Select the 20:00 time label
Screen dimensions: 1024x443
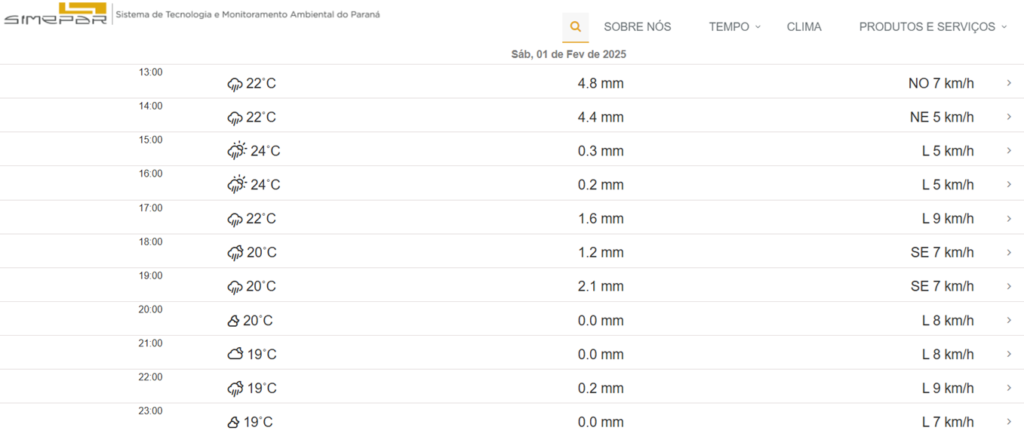coord(150,310)
